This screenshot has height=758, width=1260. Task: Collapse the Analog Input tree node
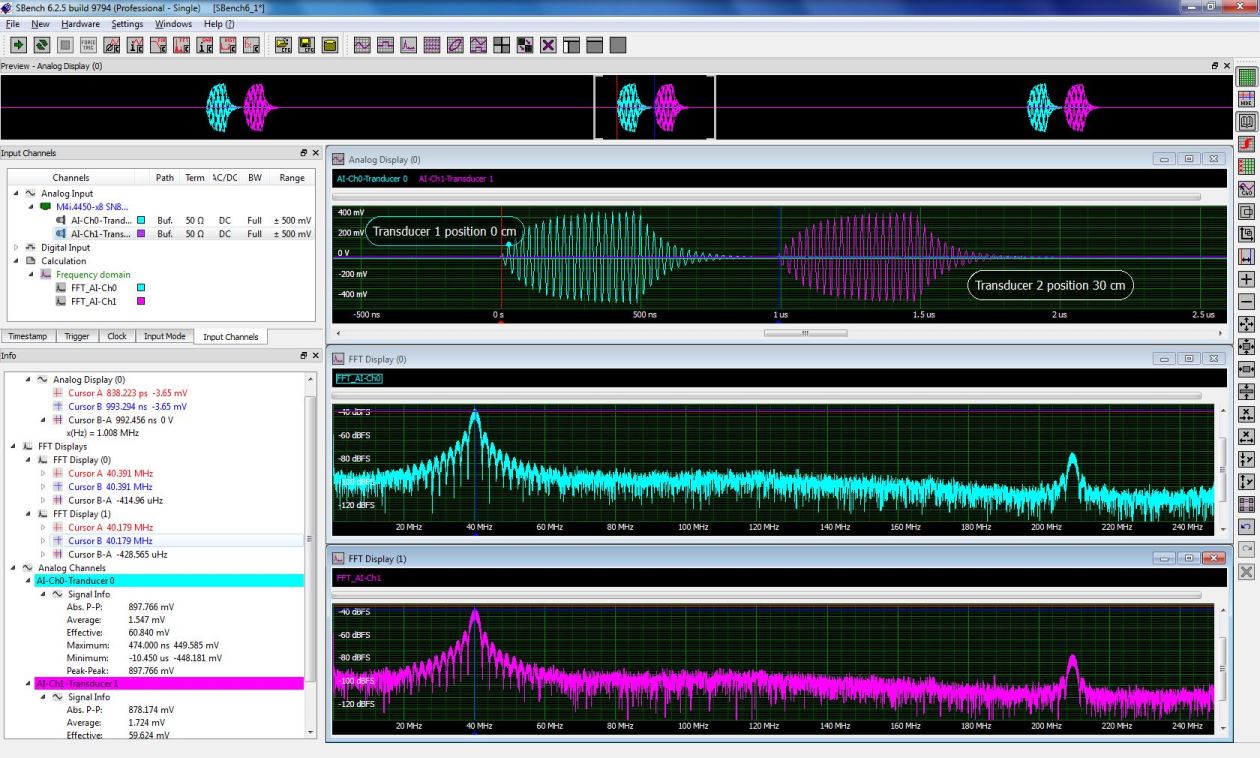click(15, 193)
